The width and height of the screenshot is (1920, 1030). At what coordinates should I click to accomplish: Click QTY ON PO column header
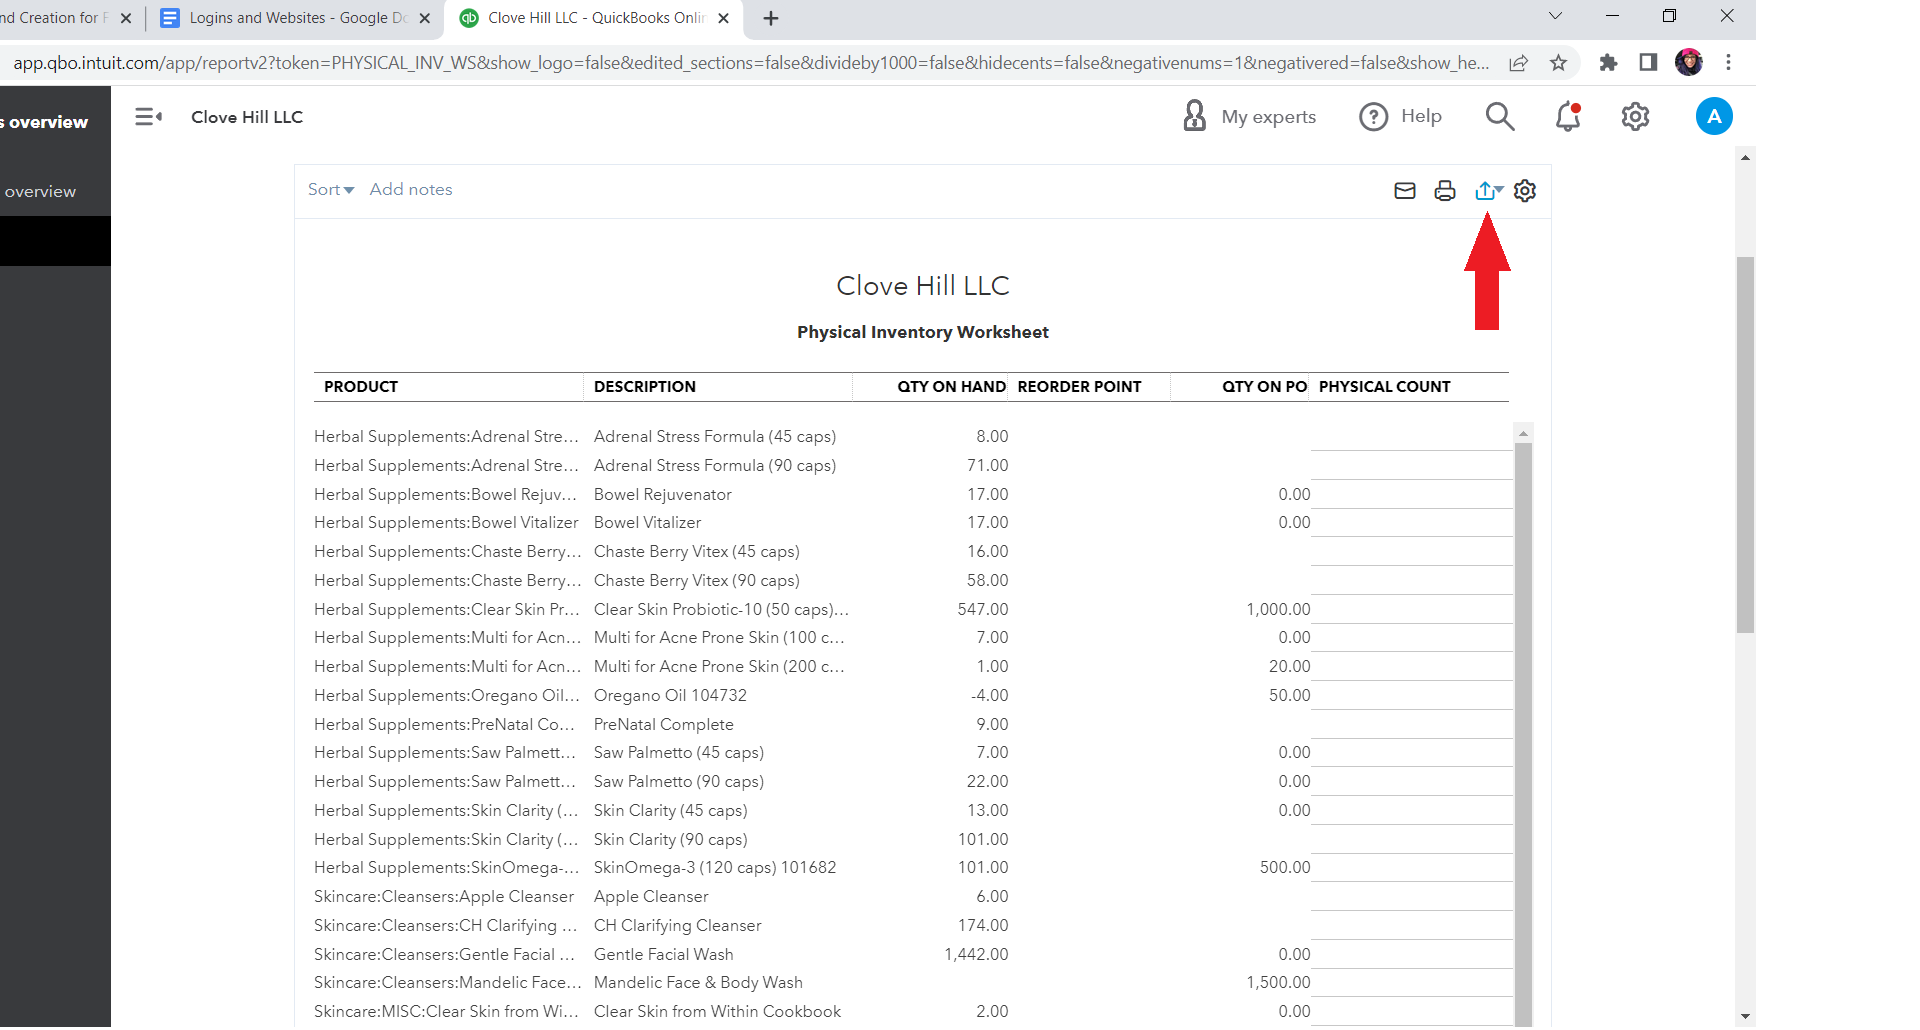[x=1264, y=386]
